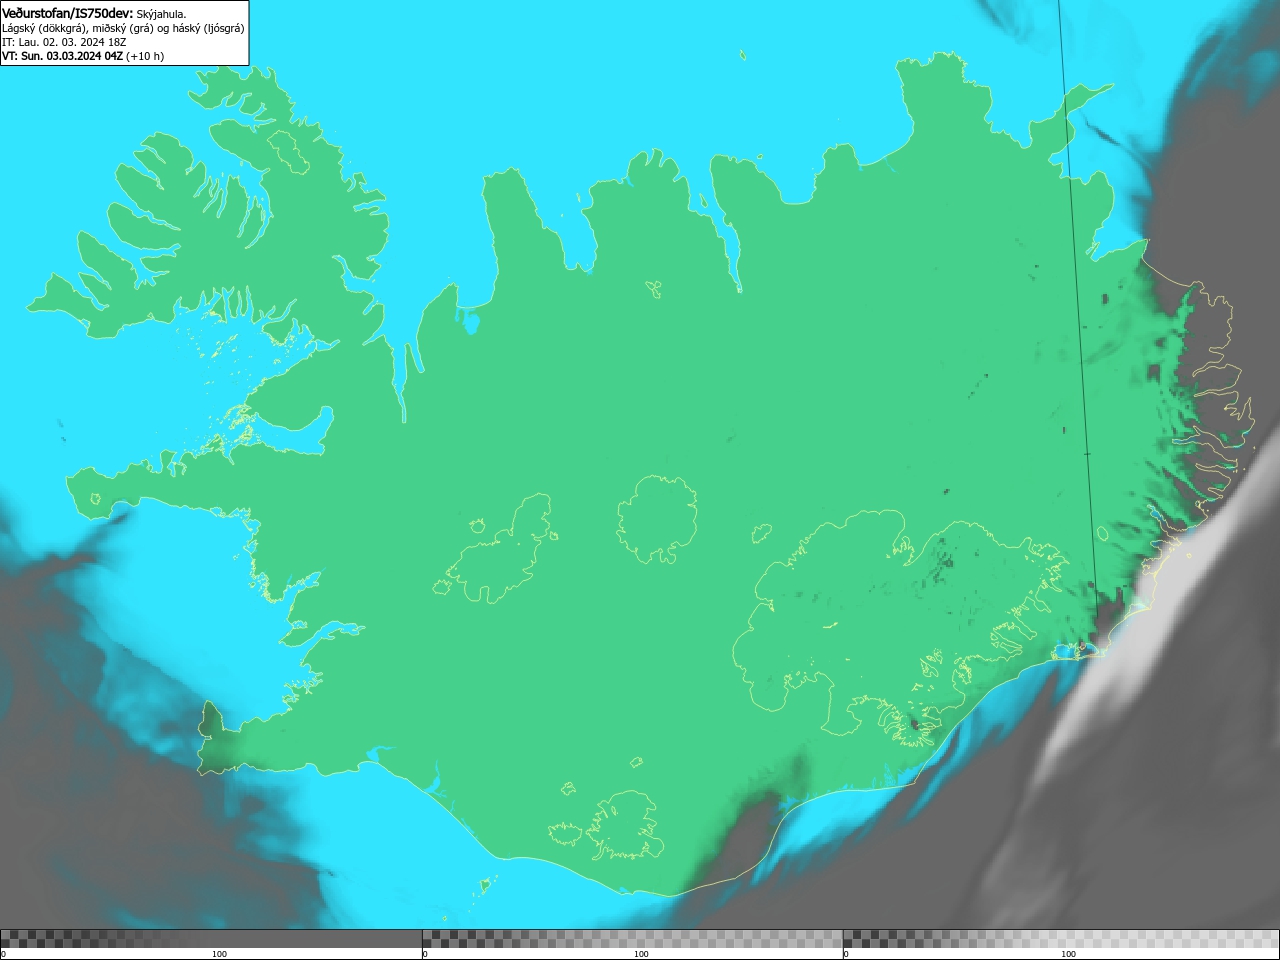Click the "100" label under the light gray scale

1068,954
